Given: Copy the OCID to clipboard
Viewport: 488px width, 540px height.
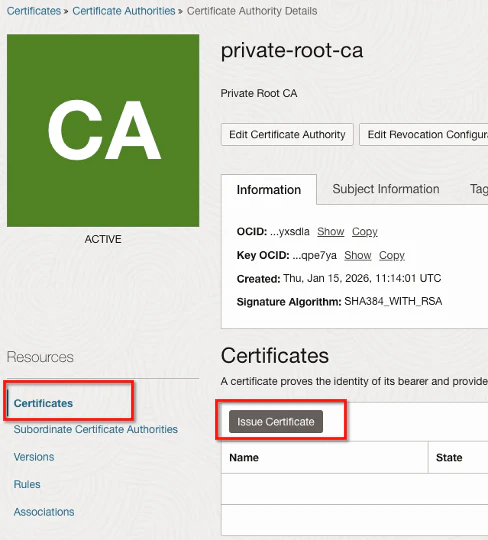Looking at the screenshot, I should [365, 231].
